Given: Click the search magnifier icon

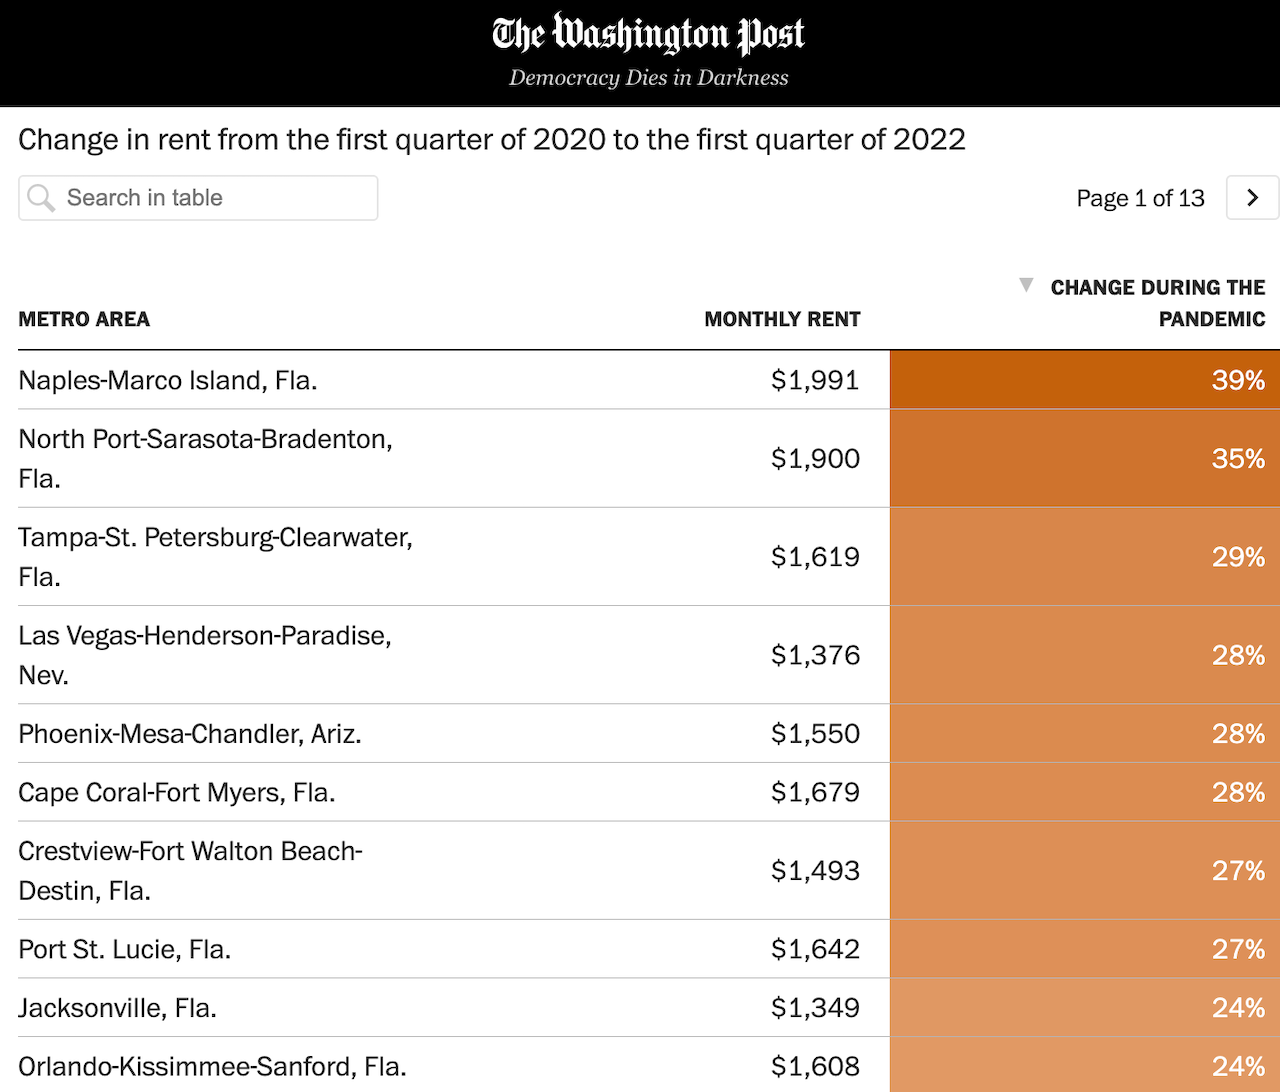Looking at the screenshot, I should pyautogui.click(x=41, y=198).
